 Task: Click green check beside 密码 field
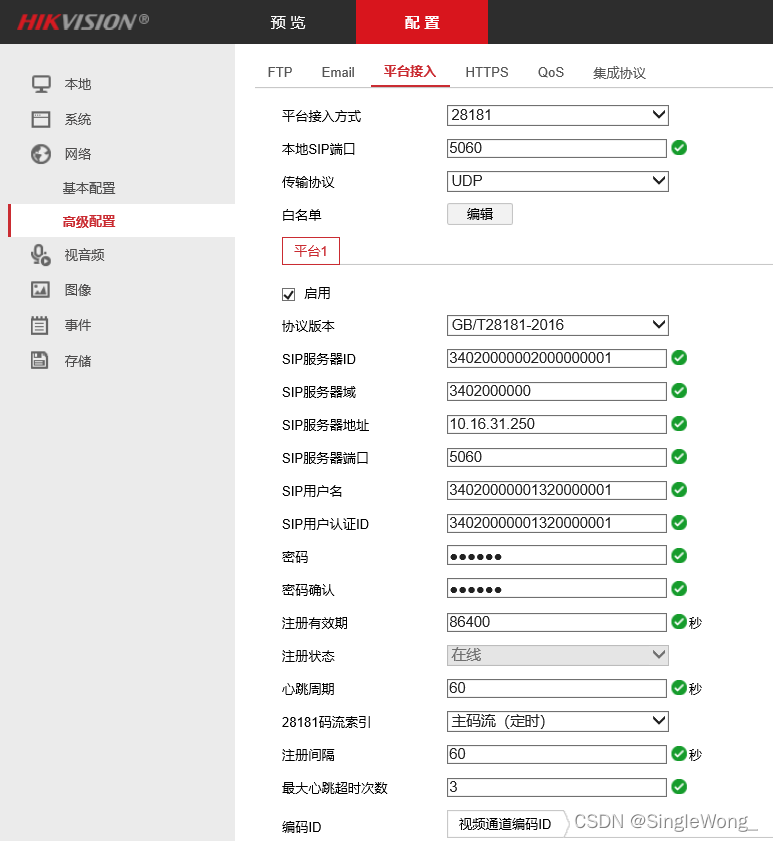click(x=679, y=556)
